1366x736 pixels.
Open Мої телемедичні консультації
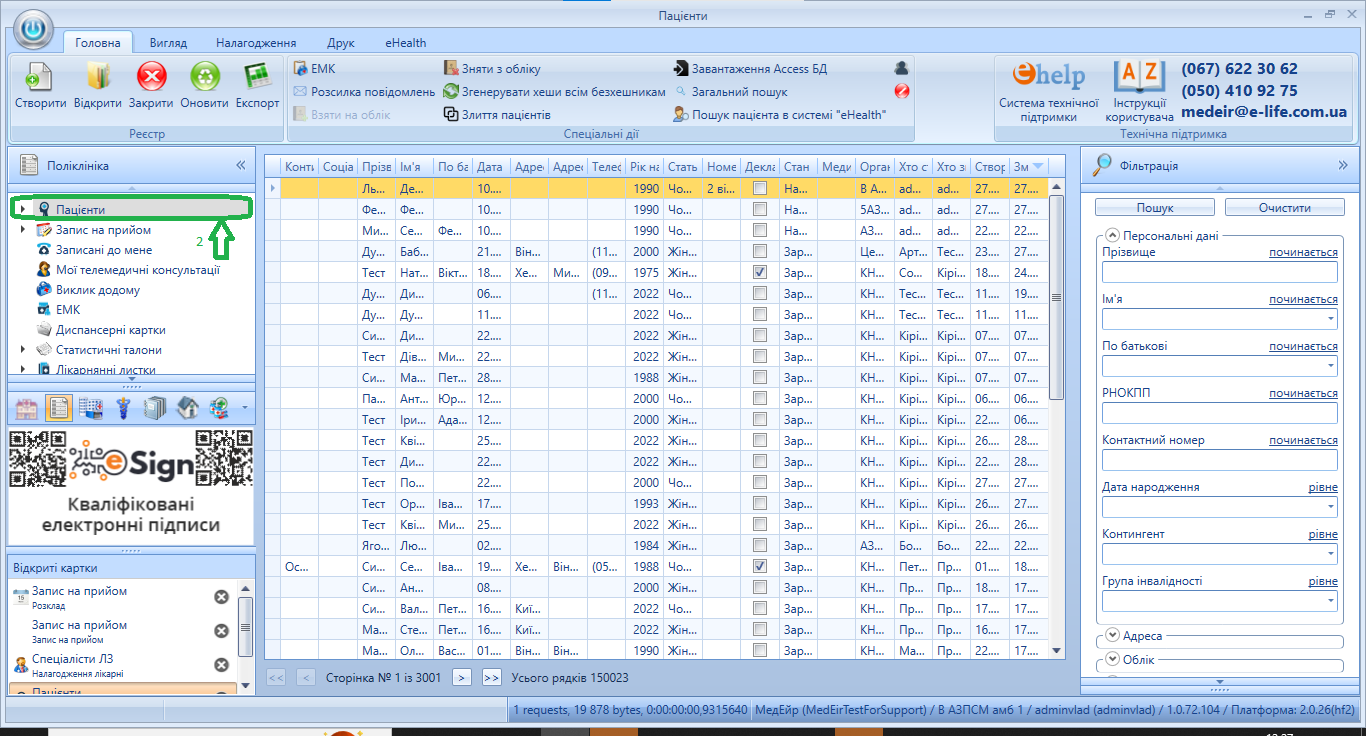pyautogui.click(x=138, y=270)
